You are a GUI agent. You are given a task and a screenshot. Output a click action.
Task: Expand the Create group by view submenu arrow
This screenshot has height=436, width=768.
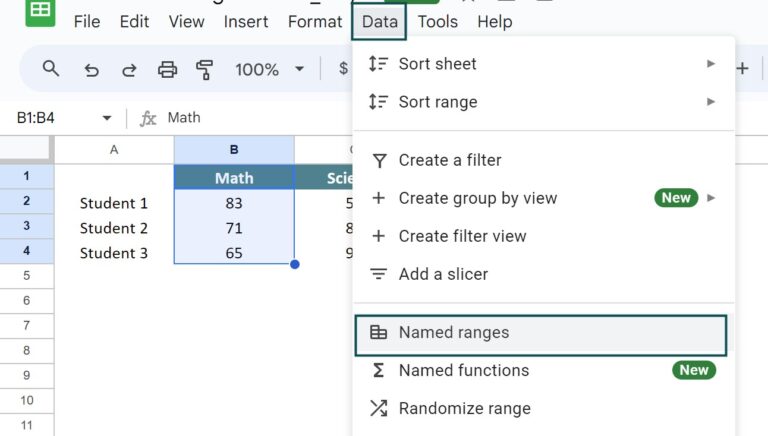[x=711, y=198]
